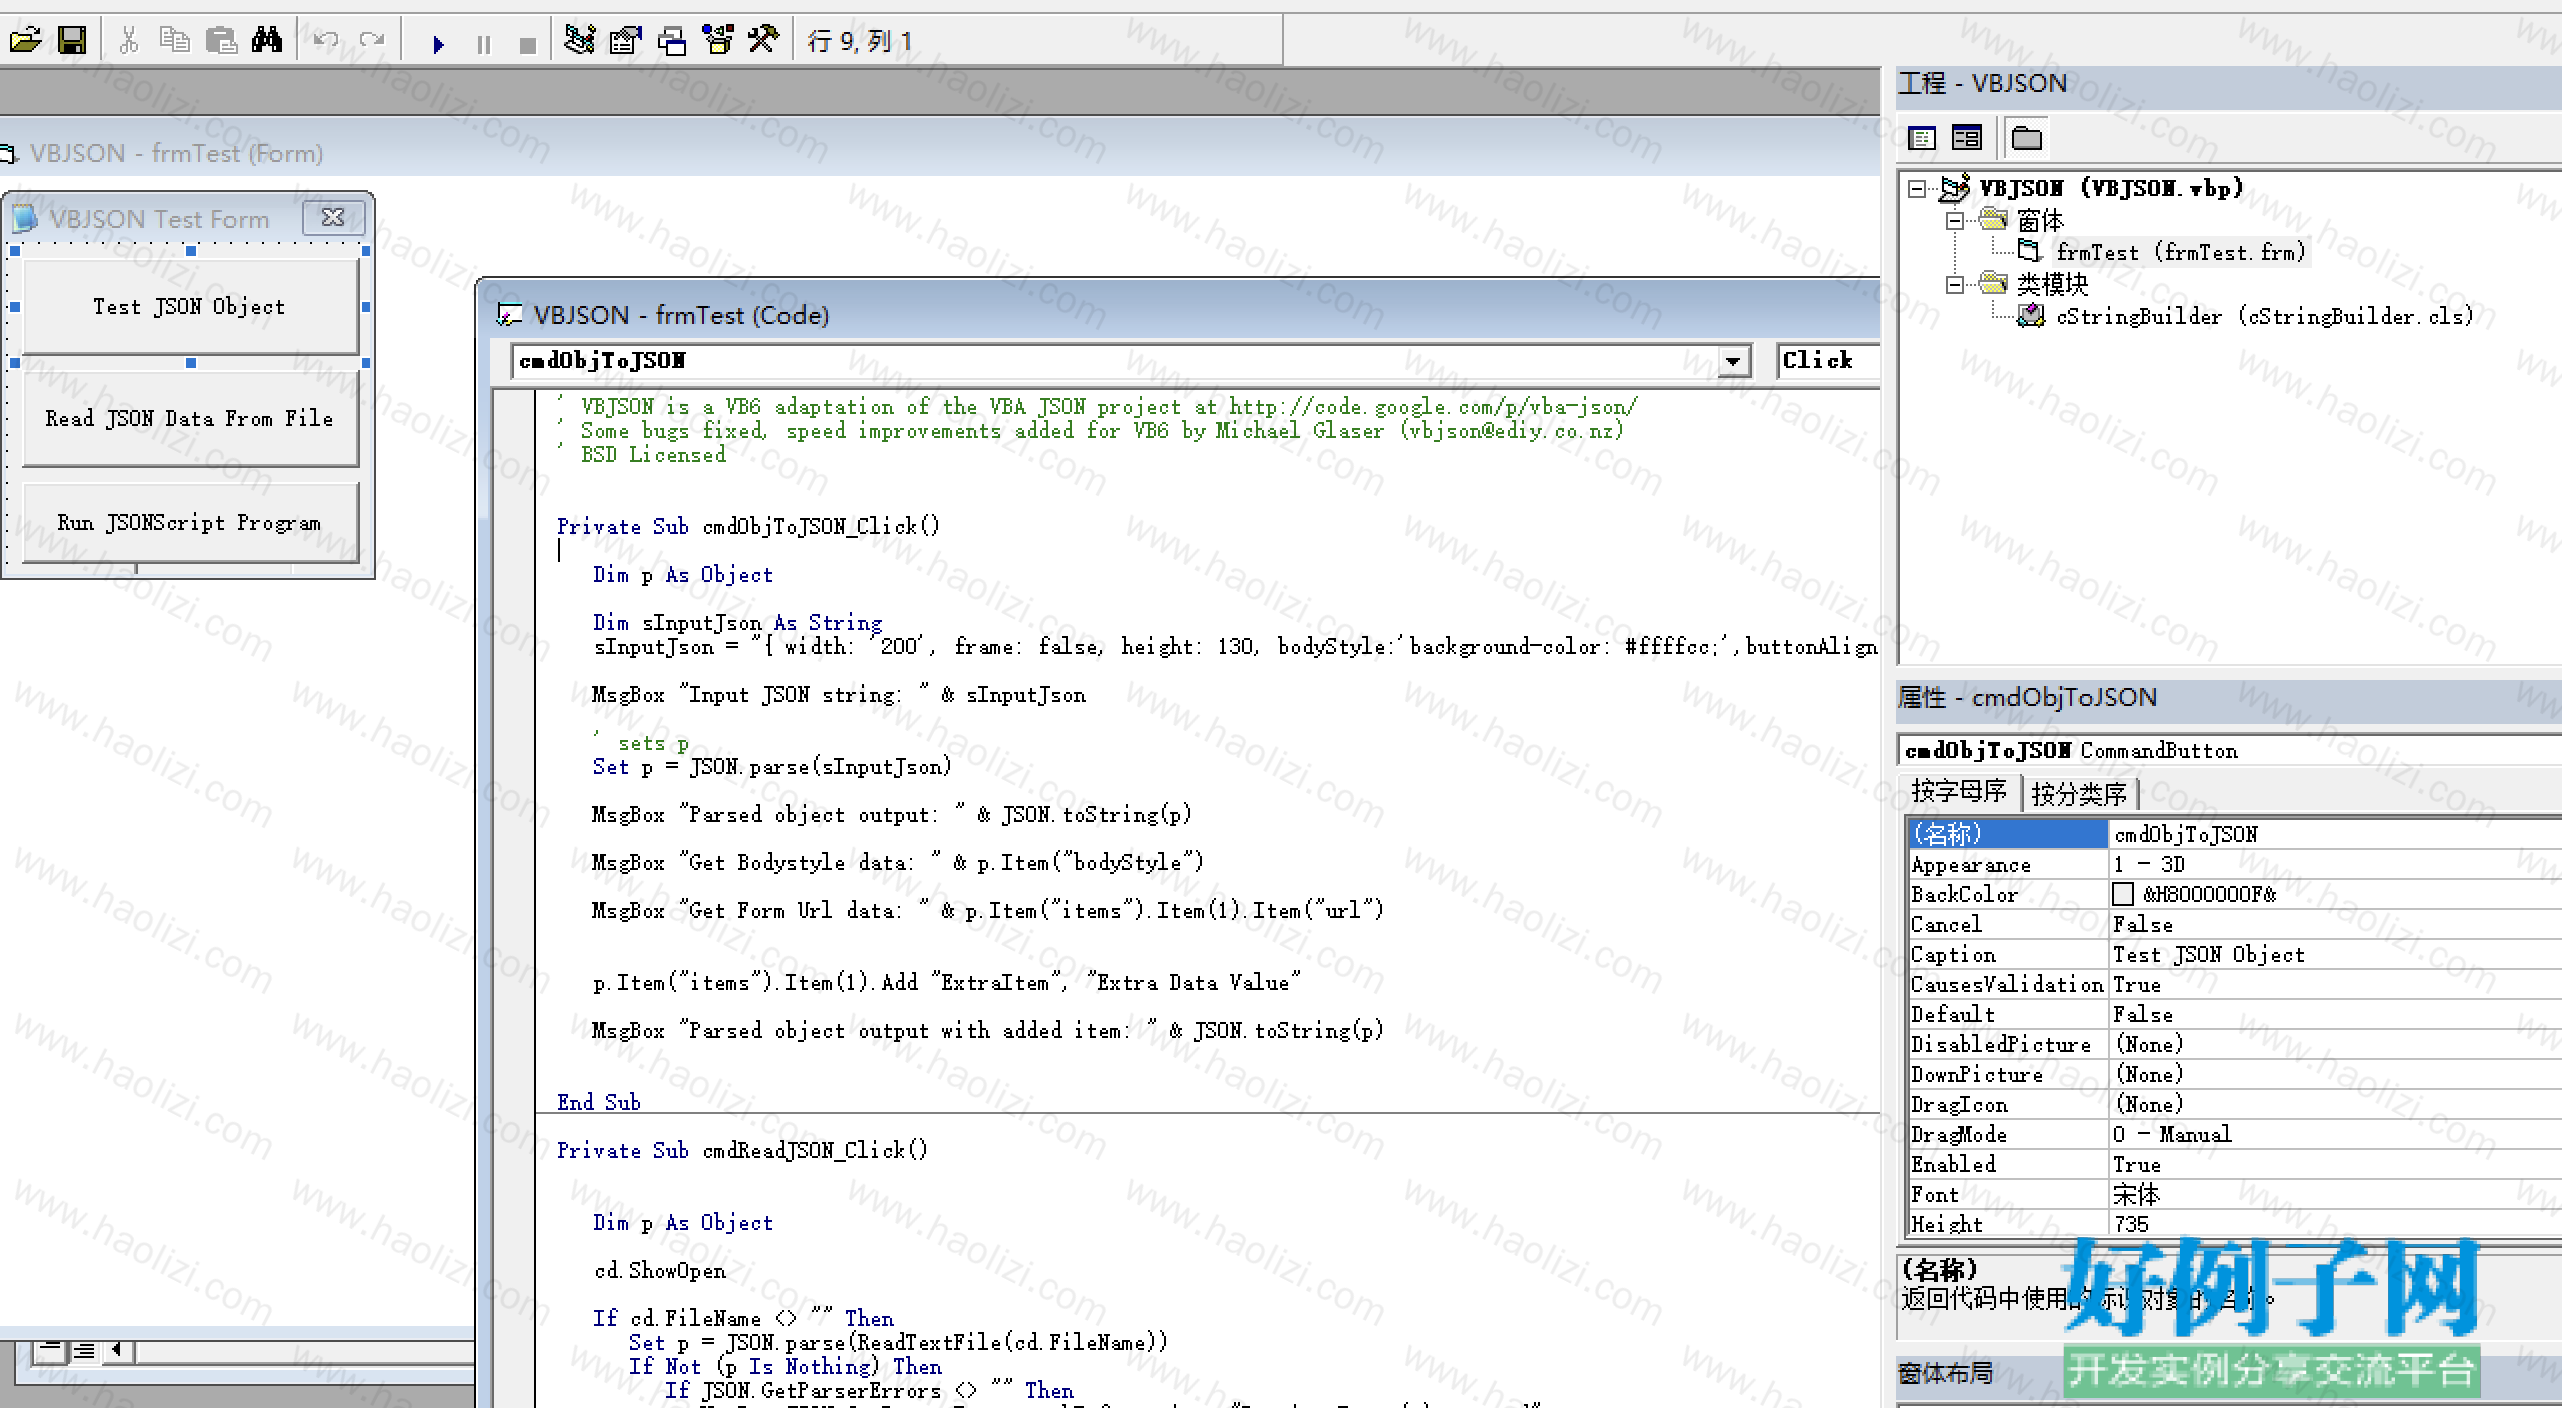The height and width of the screenshot is (1408, 2562).
Task: Open the cmdObjToJSON object dropdown arrow
Action: coord(1733,361)
